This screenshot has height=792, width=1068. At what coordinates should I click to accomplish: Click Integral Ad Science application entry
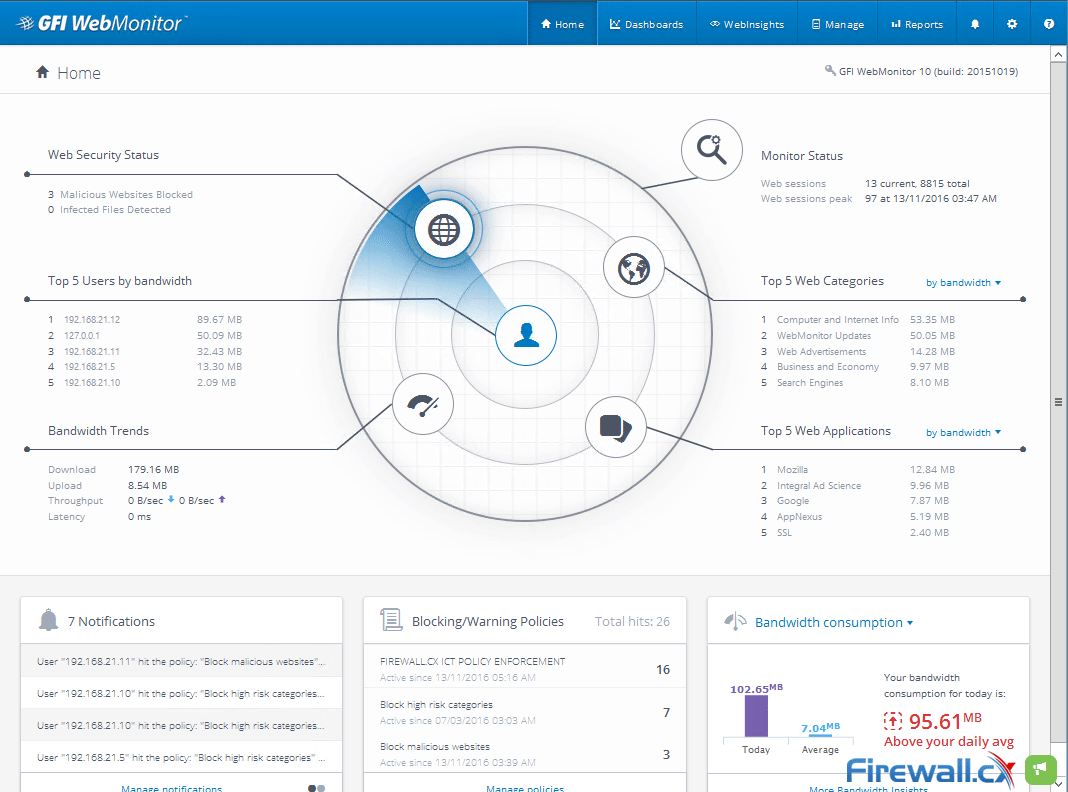tap(819, 486)
